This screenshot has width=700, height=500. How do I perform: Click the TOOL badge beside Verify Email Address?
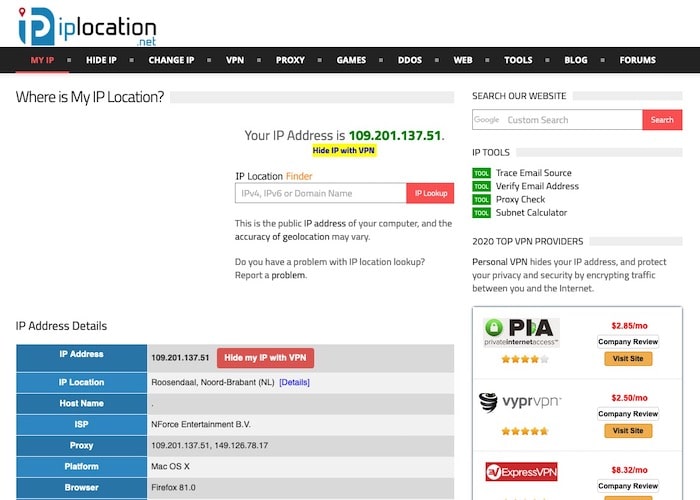click(x=481, y=187)
